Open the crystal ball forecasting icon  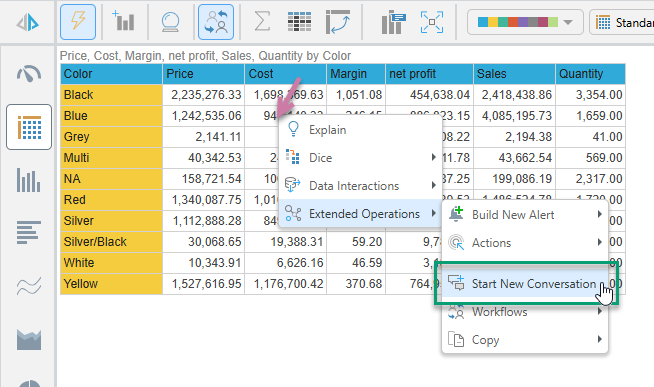pos(170,22)
